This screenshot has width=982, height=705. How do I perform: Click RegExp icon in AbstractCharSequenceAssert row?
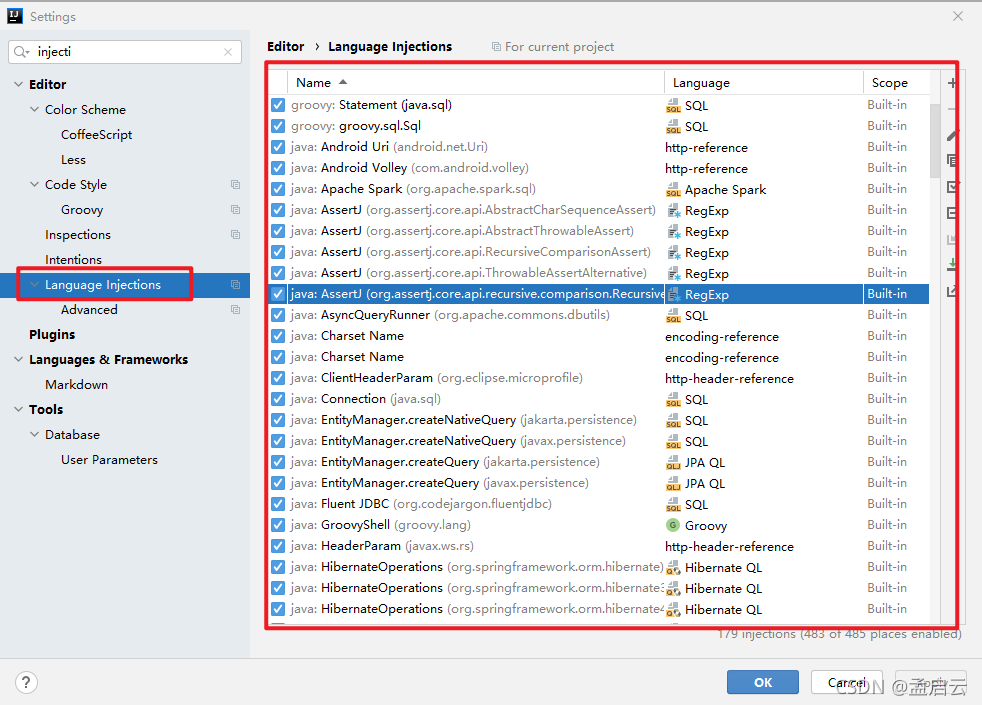[674, 210]
